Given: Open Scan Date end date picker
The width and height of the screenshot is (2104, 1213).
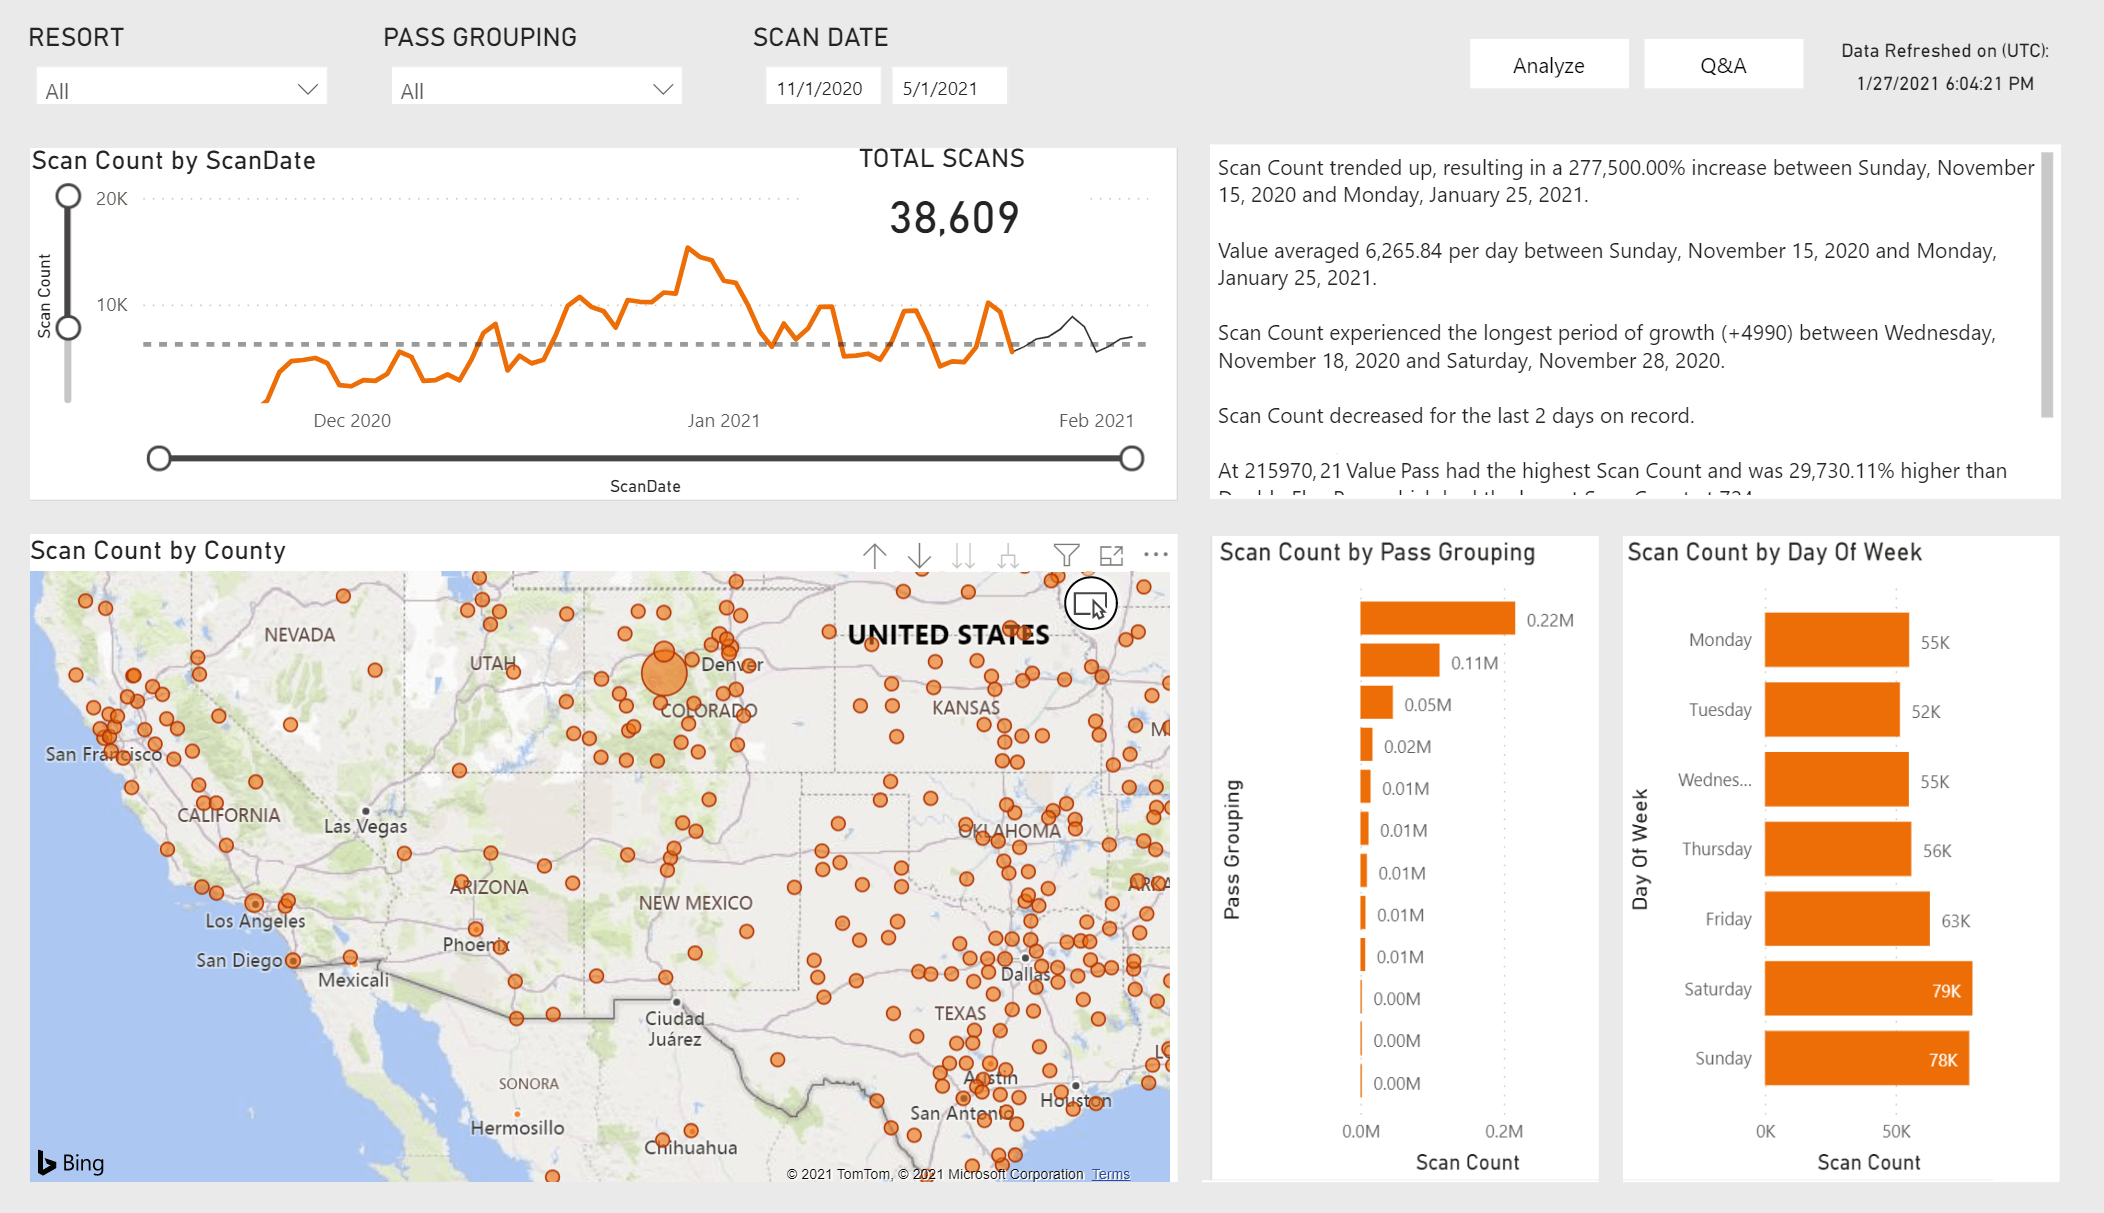Looking at the screenshot, I should 947,88.
